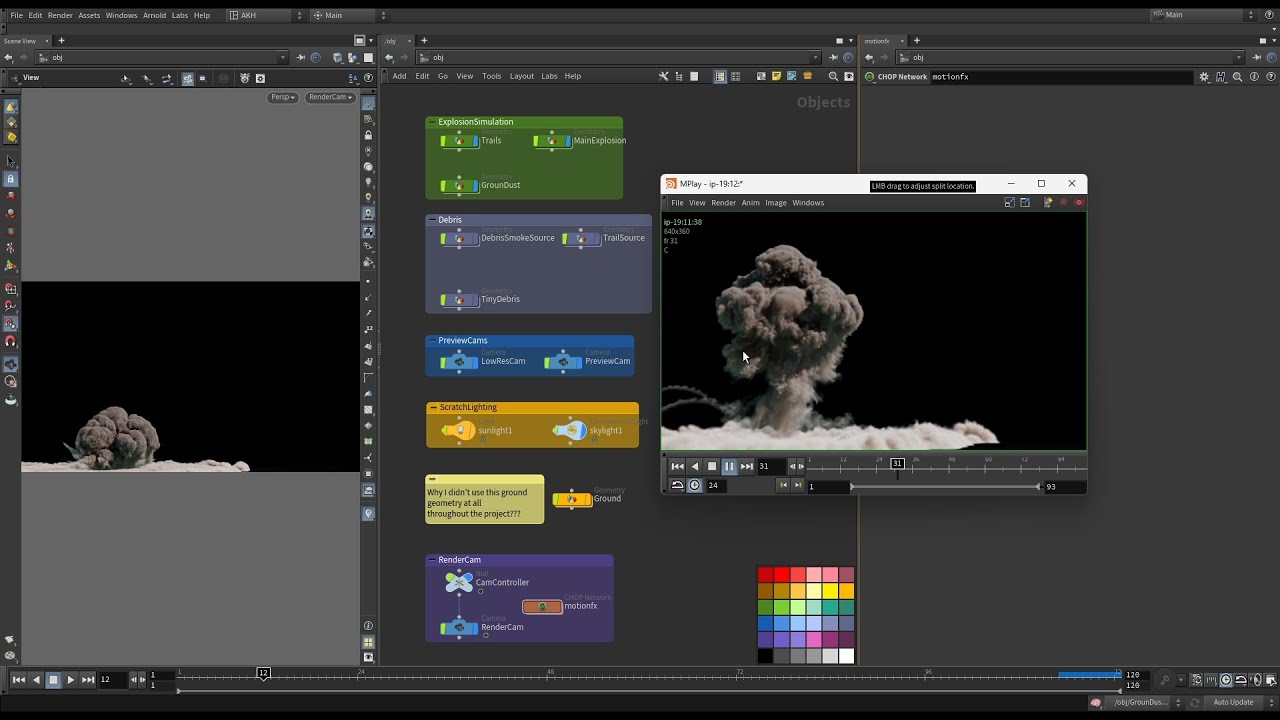Click the Auto Update button in status bar
This screenshot has height=720, width=1280.
(1233, 702)
